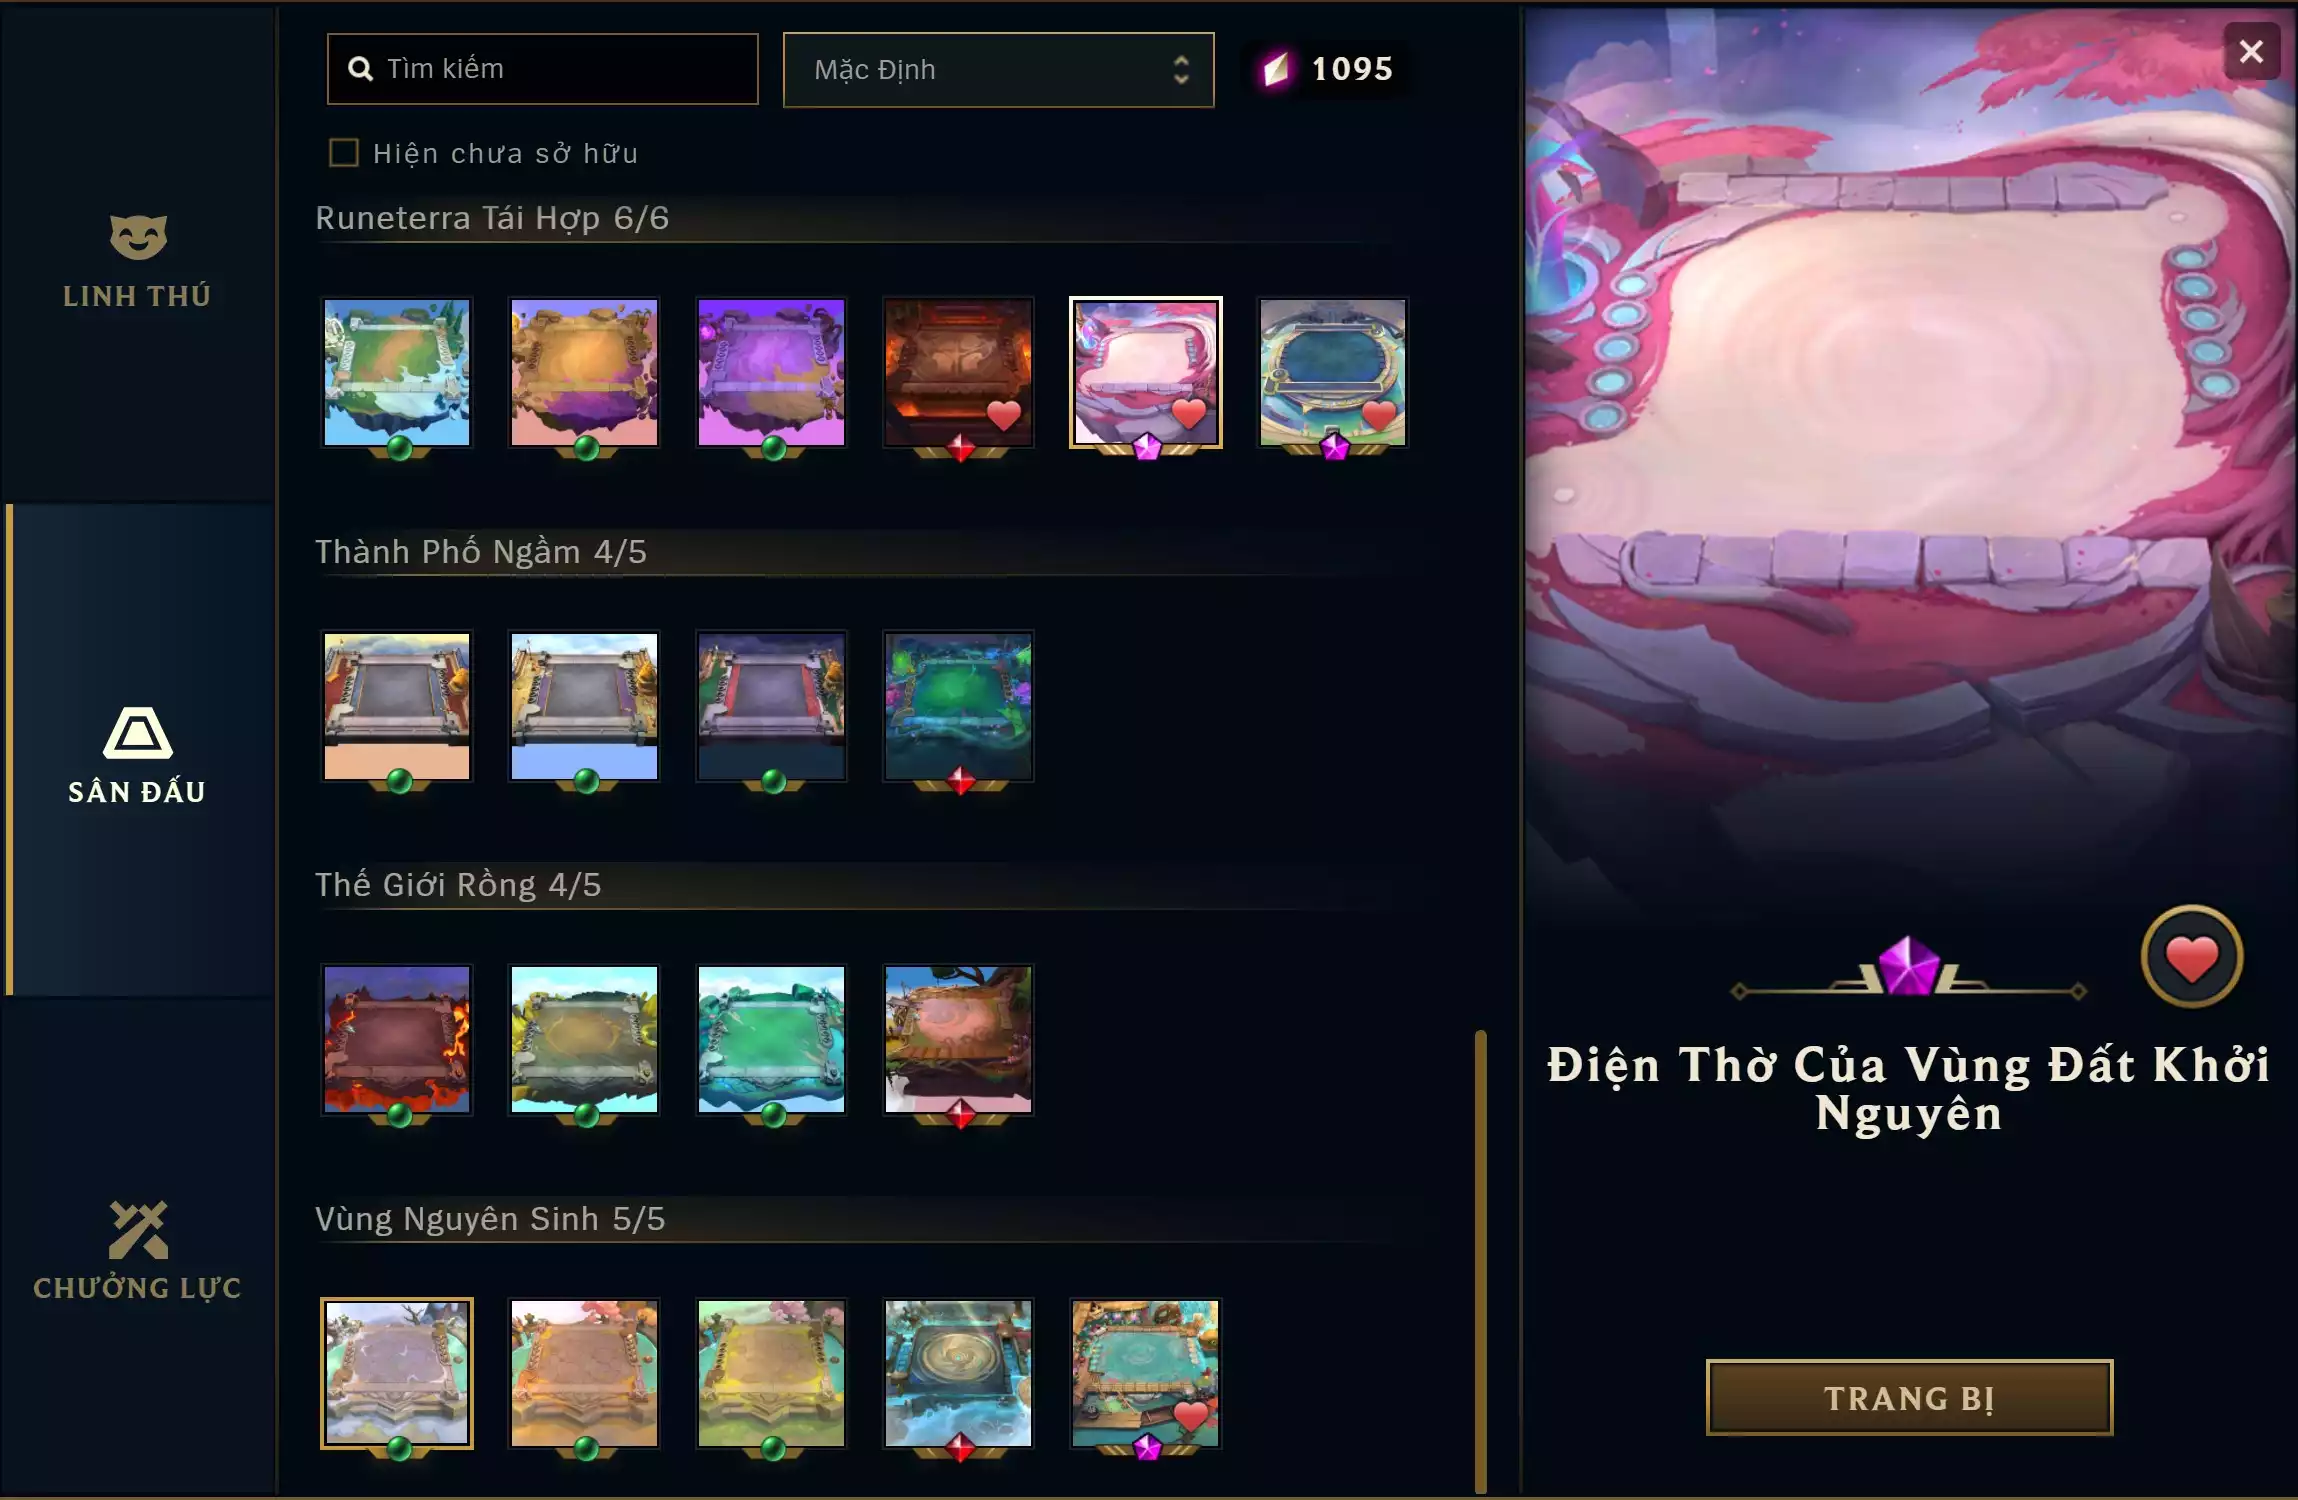Check the Hiện chưa sở hữu checkbox

(344, 153)
